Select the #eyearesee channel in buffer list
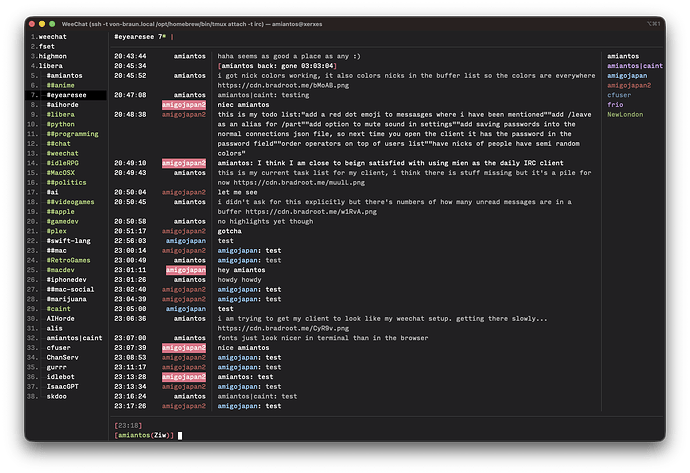 pyautogui.click(x=66, y=95)
